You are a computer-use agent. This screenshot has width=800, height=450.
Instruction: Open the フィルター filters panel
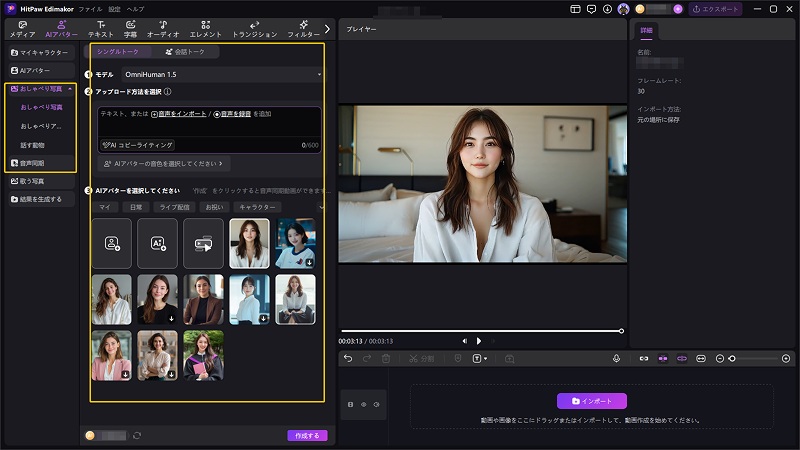click(304, 29)
